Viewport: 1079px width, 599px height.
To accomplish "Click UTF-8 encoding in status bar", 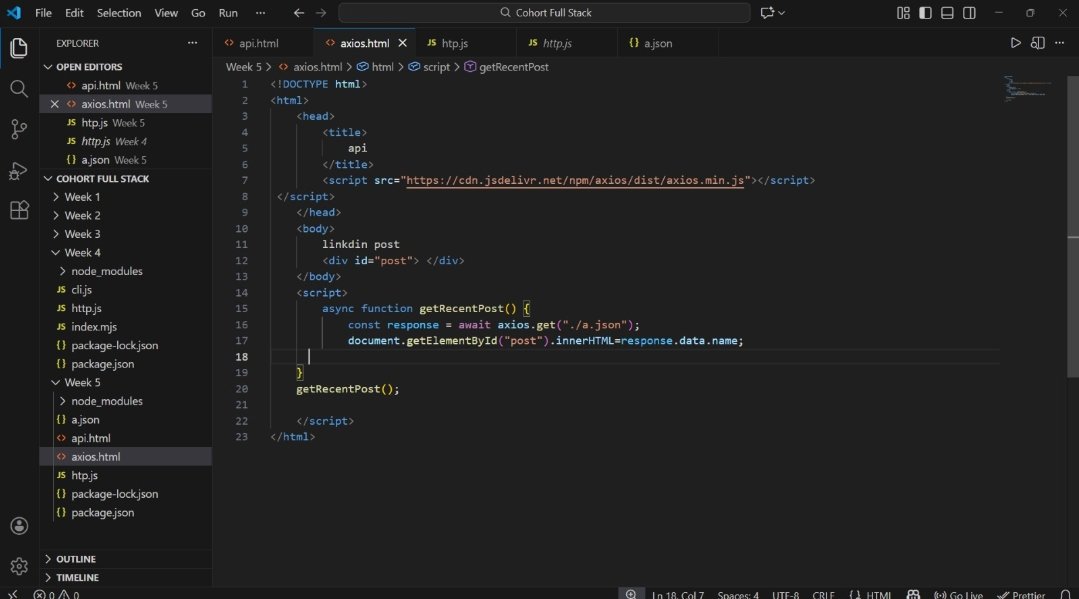I will coord(785,594).
